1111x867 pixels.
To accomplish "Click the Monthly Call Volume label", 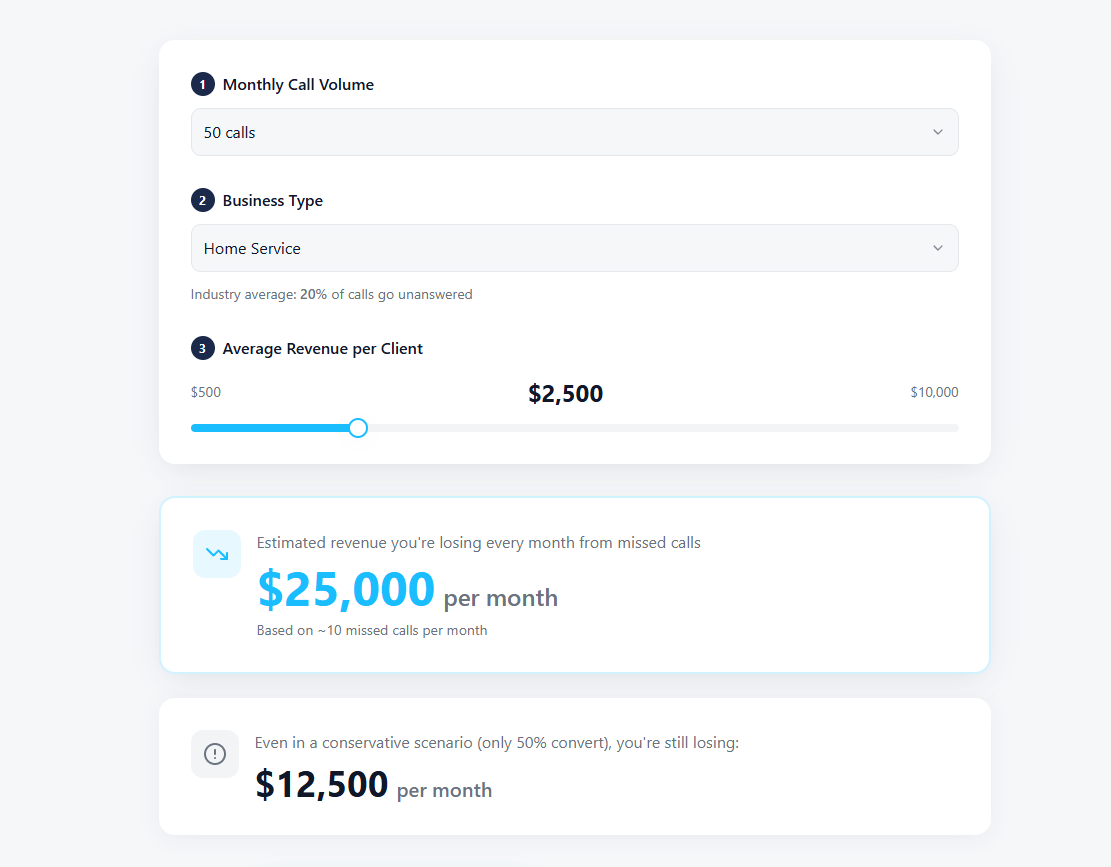I will [298, 85].
